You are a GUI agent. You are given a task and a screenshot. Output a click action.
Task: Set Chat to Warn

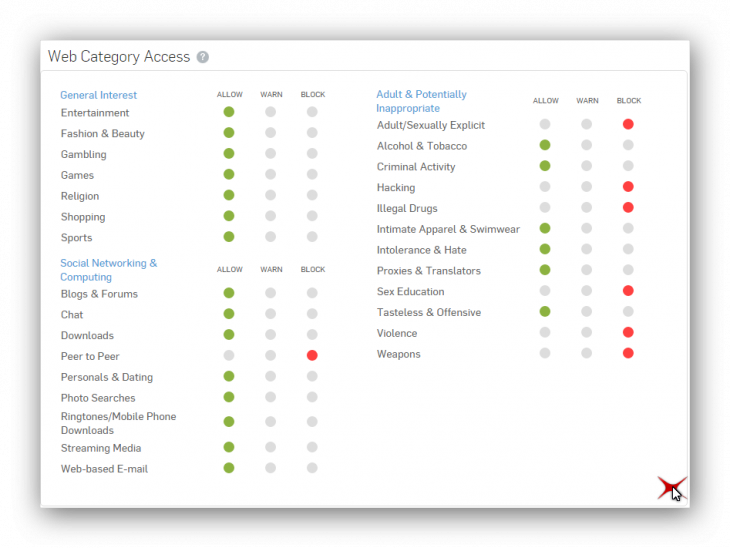pyautogui.click(x=270, y=314)
